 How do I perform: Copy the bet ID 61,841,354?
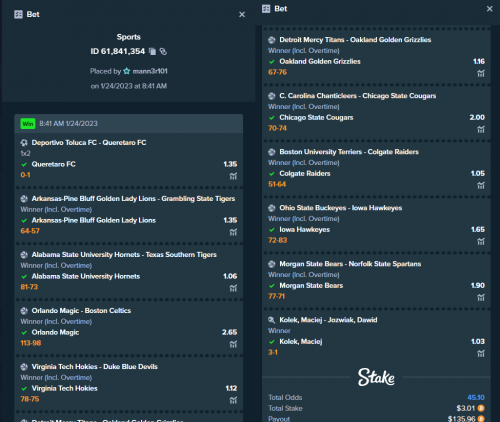point(152,51)
